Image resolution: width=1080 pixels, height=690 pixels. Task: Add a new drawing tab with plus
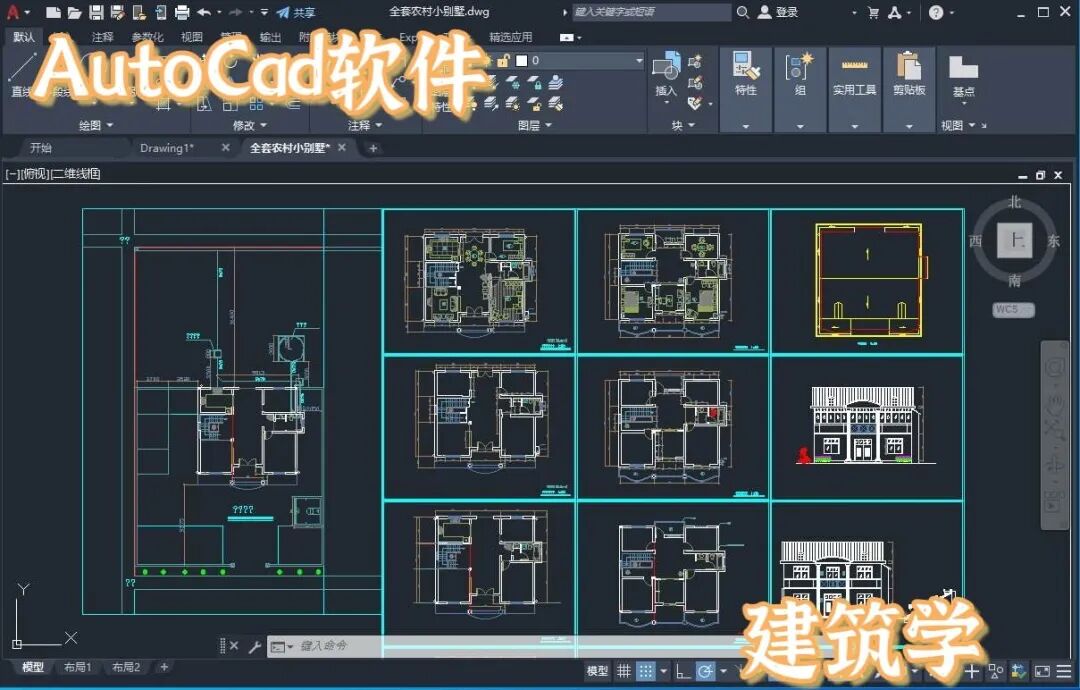coord(373,148)
